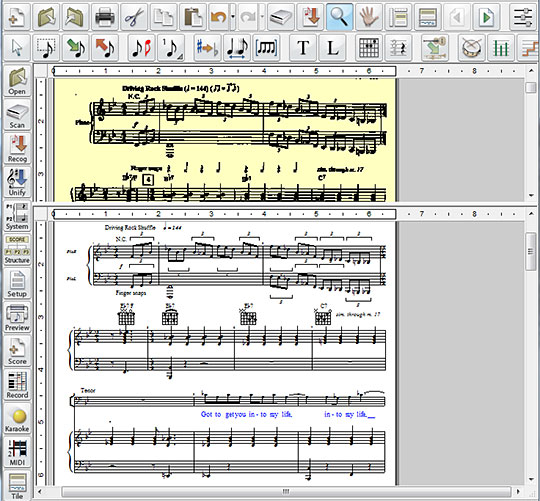Click the horizontal scrollbar thumb at bottom
540x501 pixels.
click(x=286, y=491)
